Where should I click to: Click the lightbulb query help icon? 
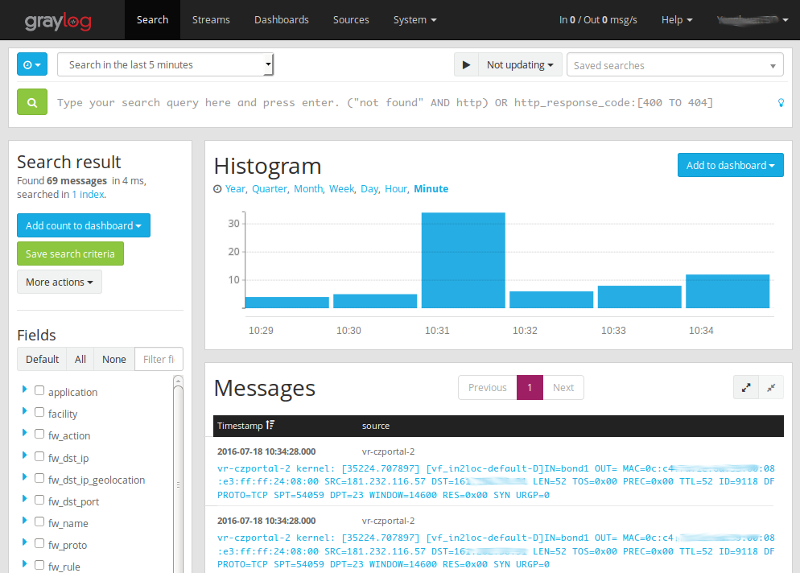780,103
